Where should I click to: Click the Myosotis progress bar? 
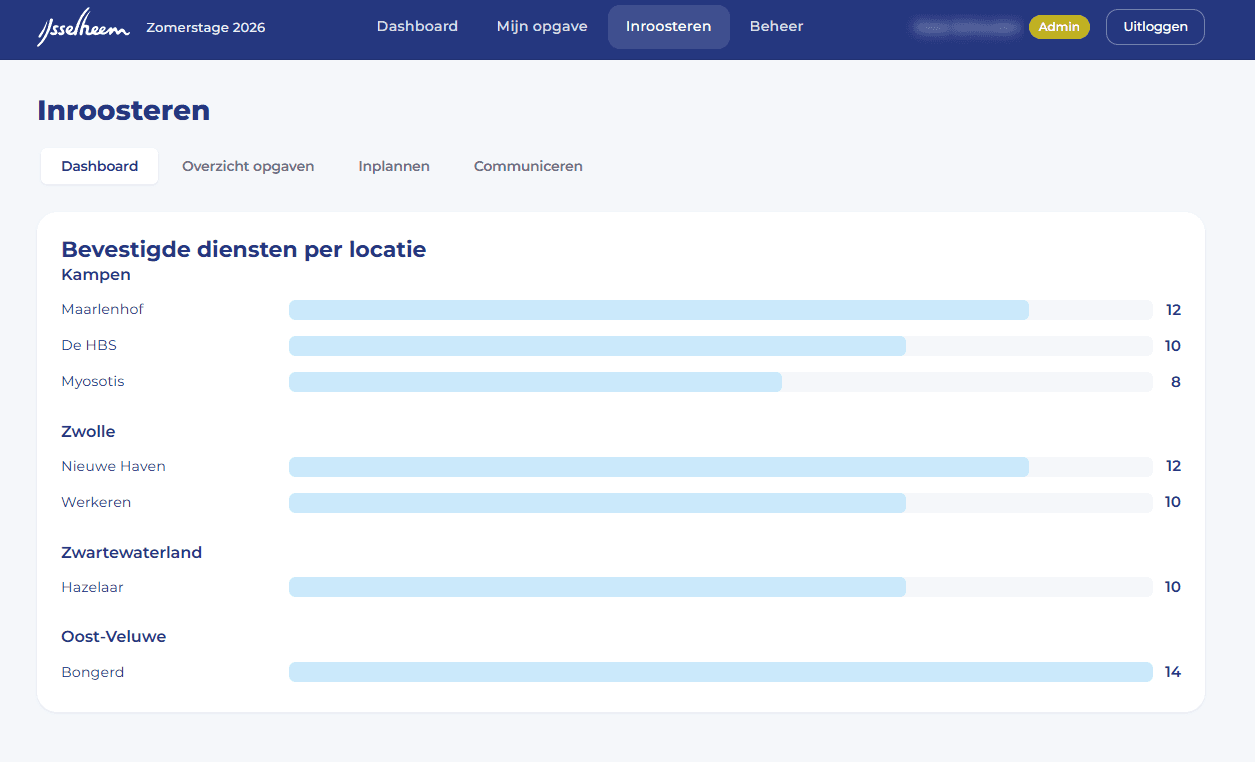pos(721,382)
